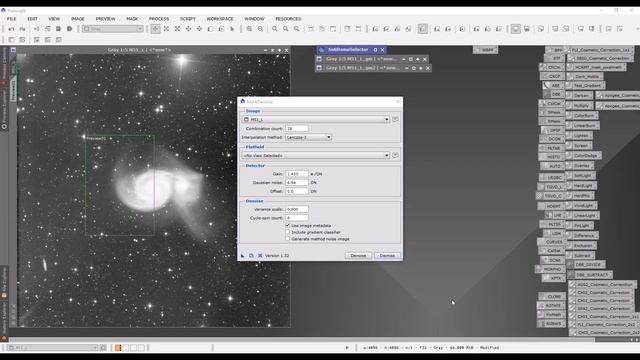Click the first shaded M51_L_gal image window bar
This screenshot has height=360, width=640.
tap(372, 59)
